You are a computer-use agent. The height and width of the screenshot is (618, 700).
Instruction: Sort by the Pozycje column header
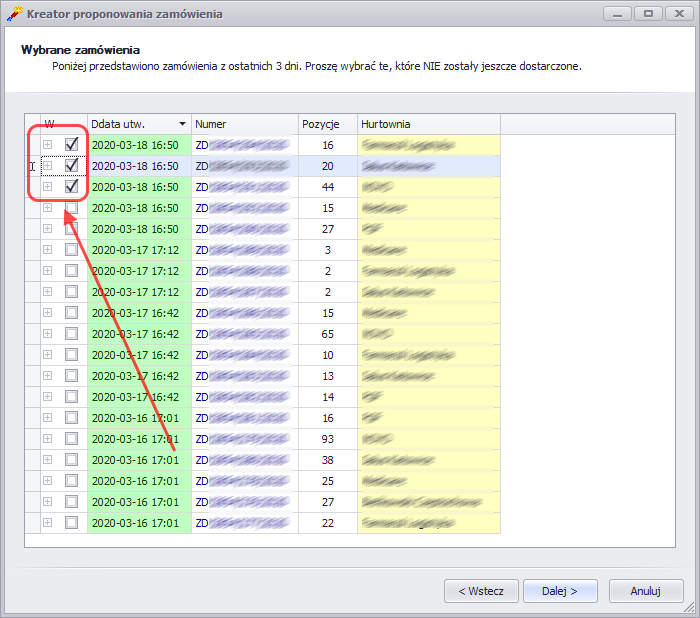(327, 124)
